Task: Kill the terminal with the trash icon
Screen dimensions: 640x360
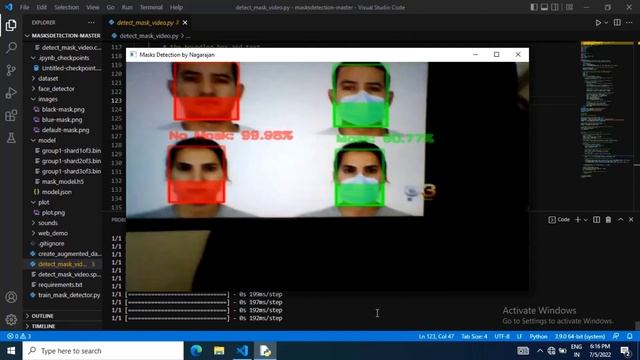Action: (608, 220)
